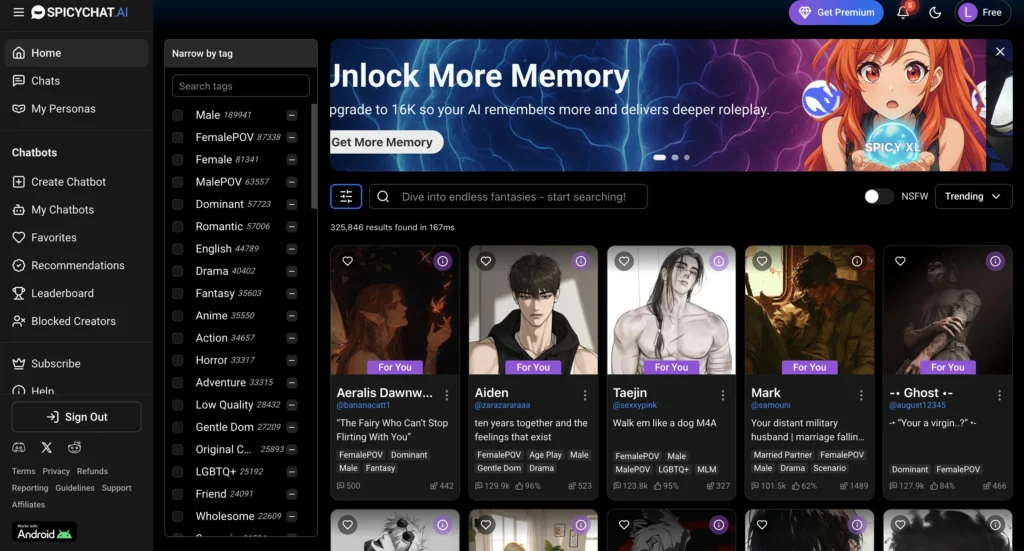This screenshot has width=1024, height=551.
Task: Expand the Trending sort dropdown
Action: point(973,197)
